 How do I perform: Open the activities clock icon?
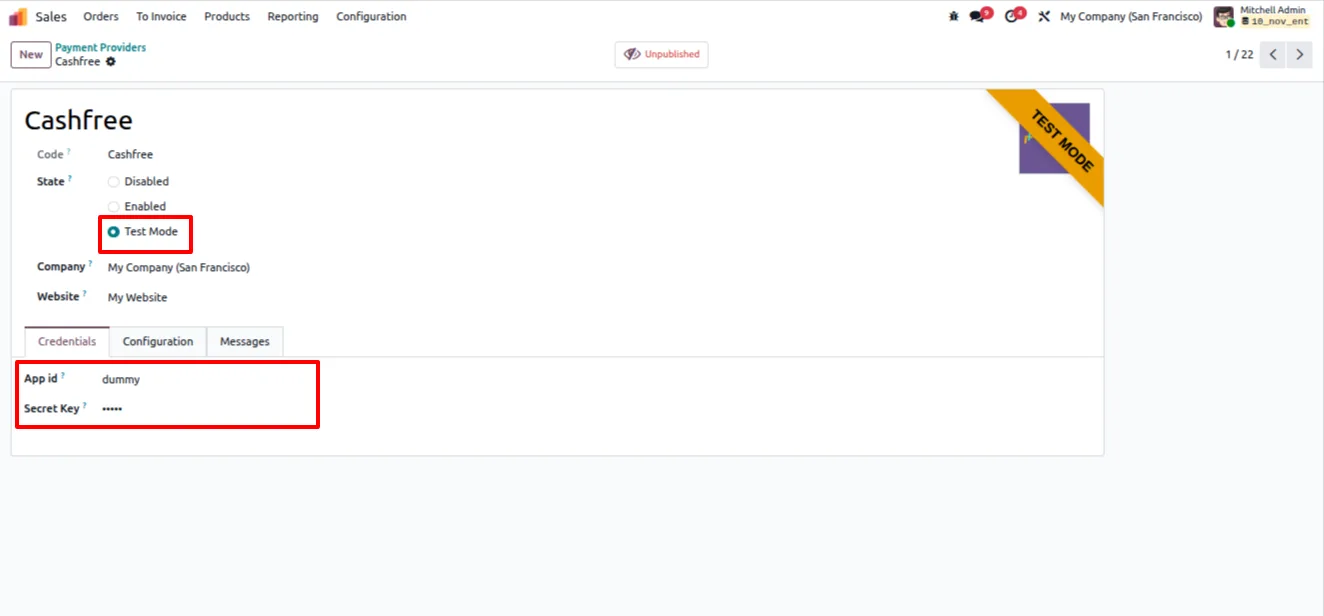coord(1013,16)
